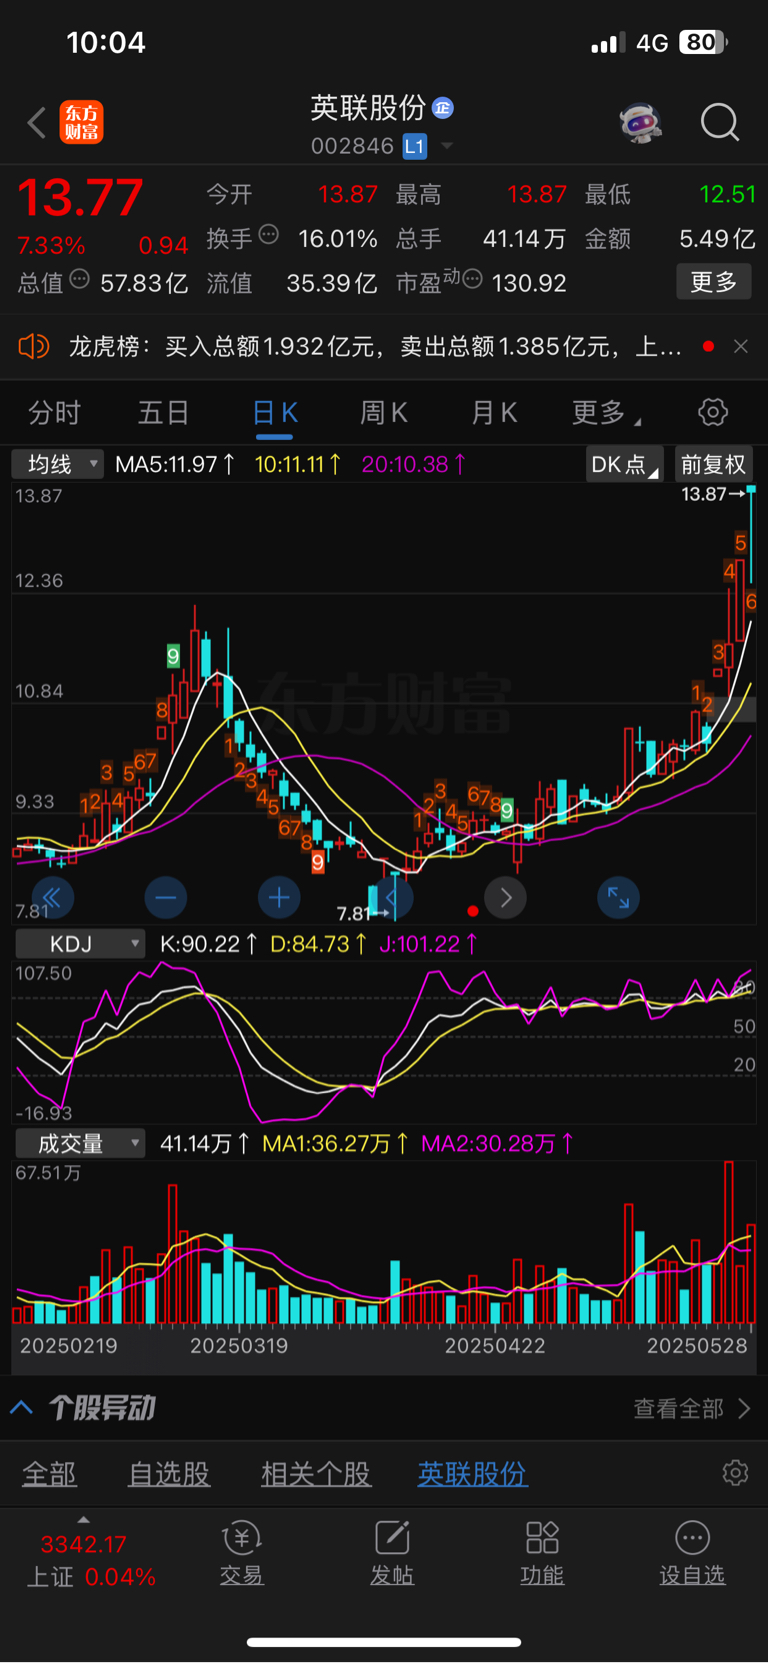The height and width of the screenshot is (1663, 768).
Task: Open the 交易 trade button
Action: pos(241,1553)
